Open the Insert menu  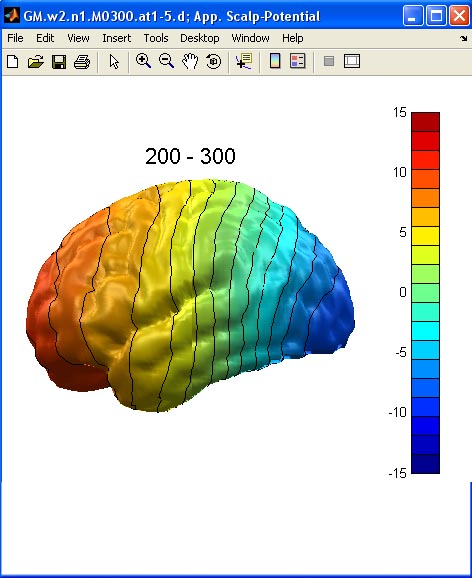(117, 38)
